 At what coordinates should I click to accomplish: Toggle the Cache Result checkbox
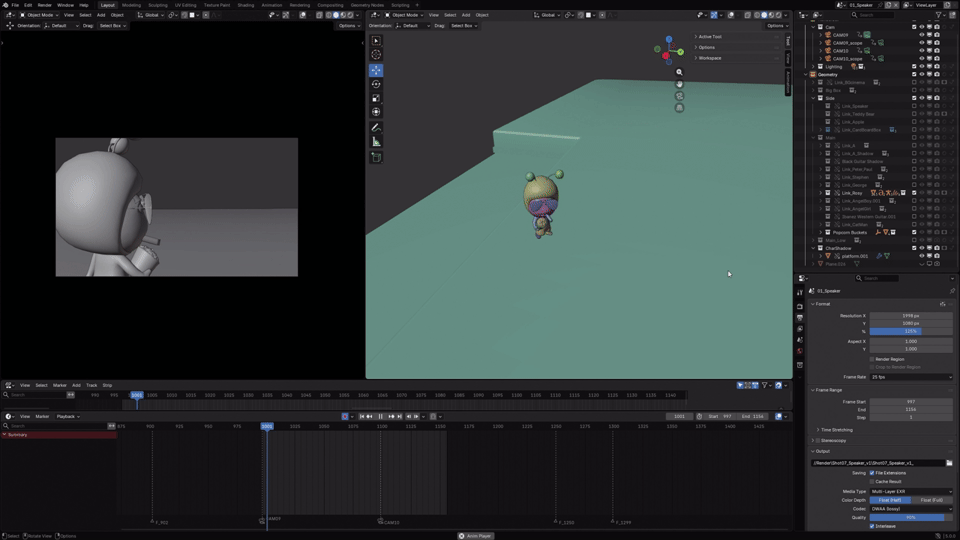click(872, 481)
